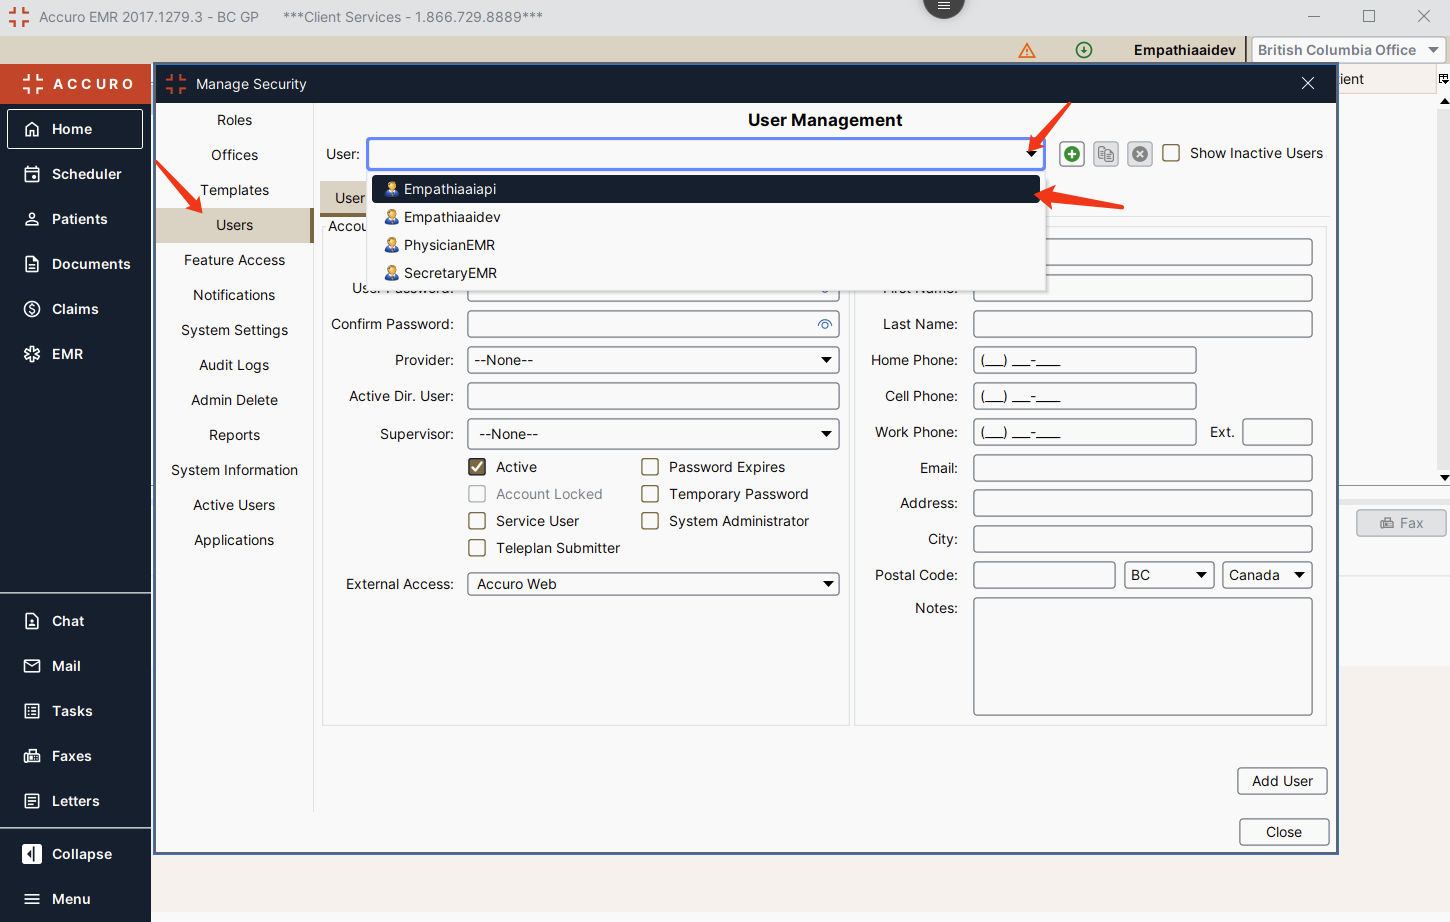The width and height of the screenshot is (1450, 922).
Task: Open Letters in the sidebar
Action: pos(75,801)
